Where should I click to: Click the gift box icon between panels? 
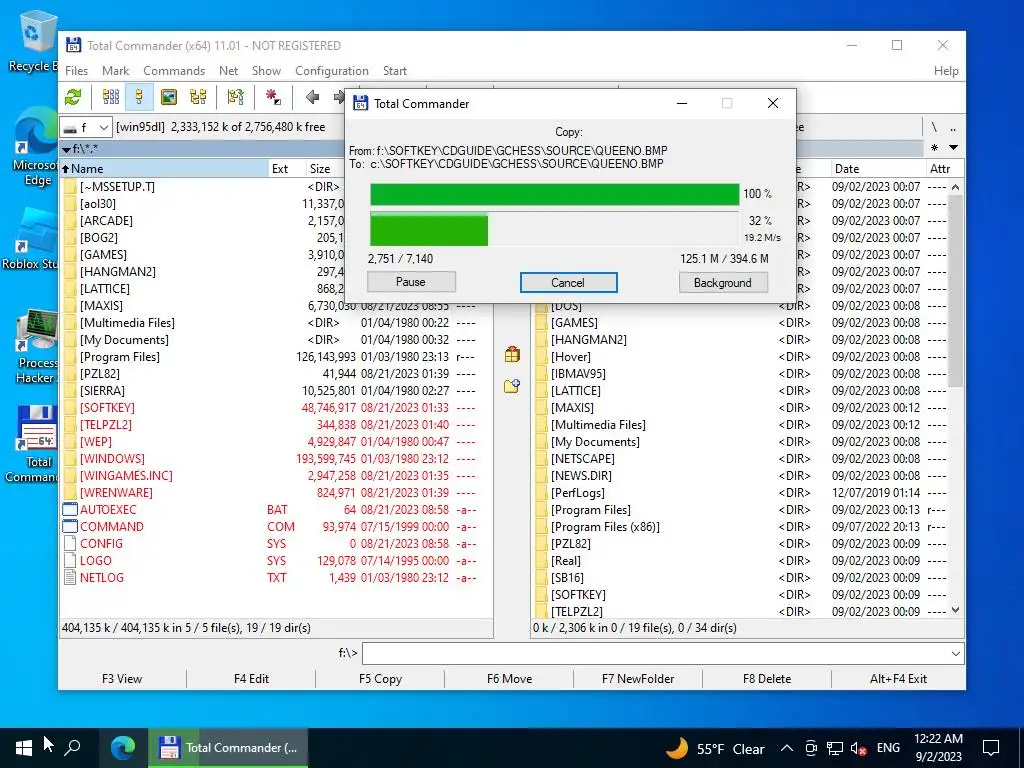(512, 355)
